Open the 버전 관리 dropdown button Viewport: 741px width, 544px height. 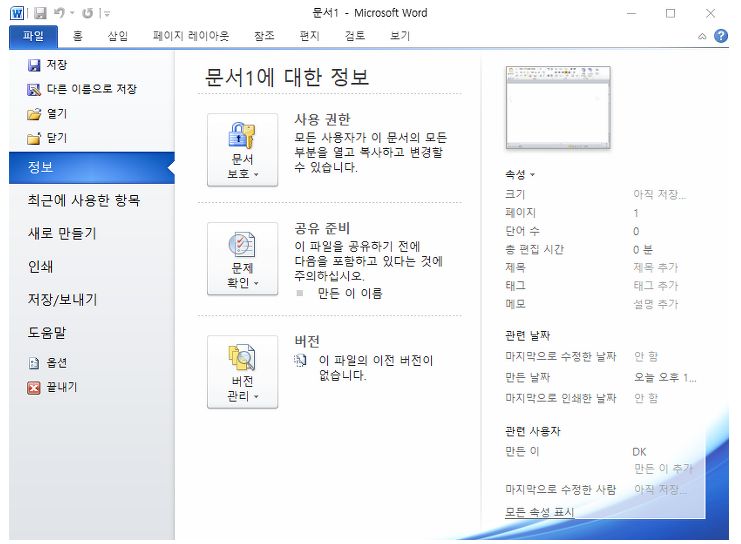pos(242,372)
